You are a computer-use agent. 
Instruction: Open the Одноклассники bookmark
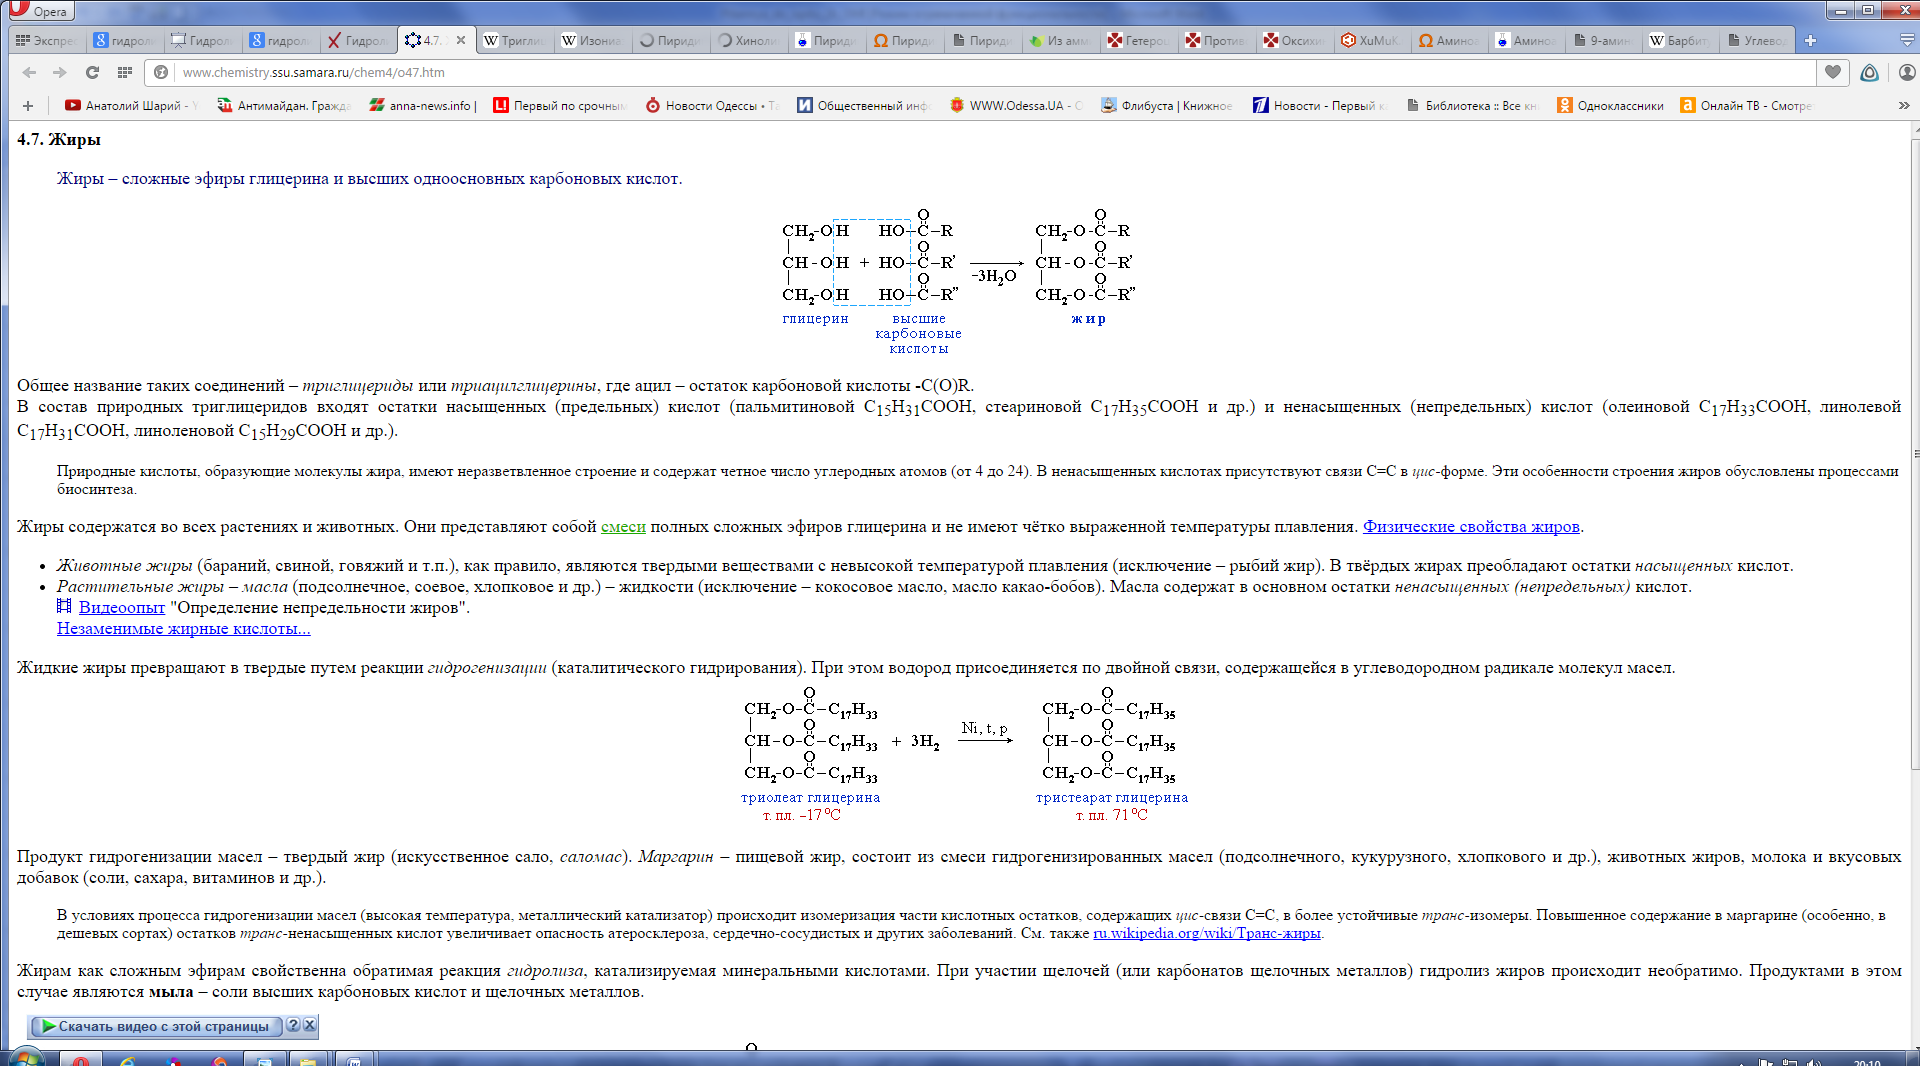(1610, 106)
